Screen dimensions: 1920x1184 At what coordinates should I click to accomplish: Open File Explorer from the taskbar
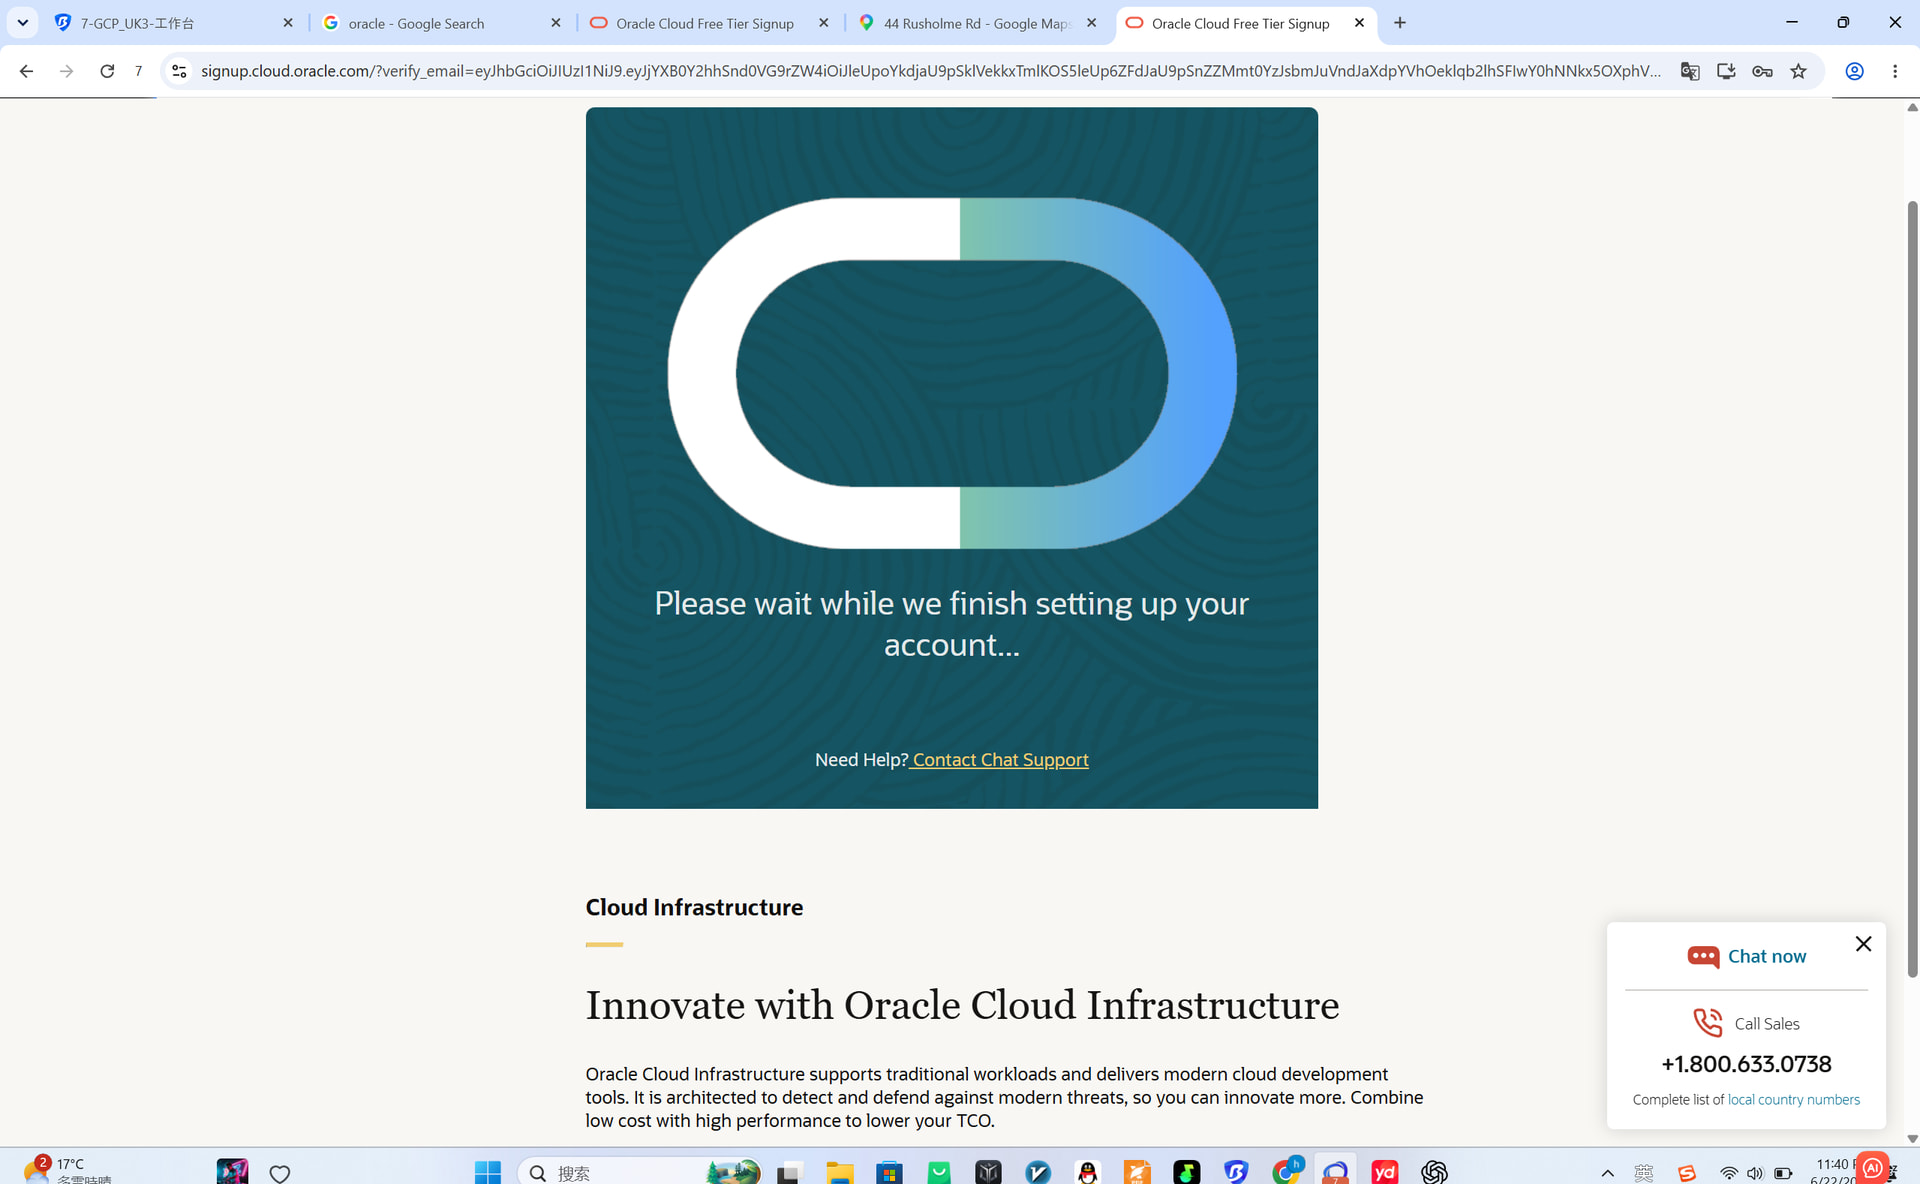click(839, 1172)
